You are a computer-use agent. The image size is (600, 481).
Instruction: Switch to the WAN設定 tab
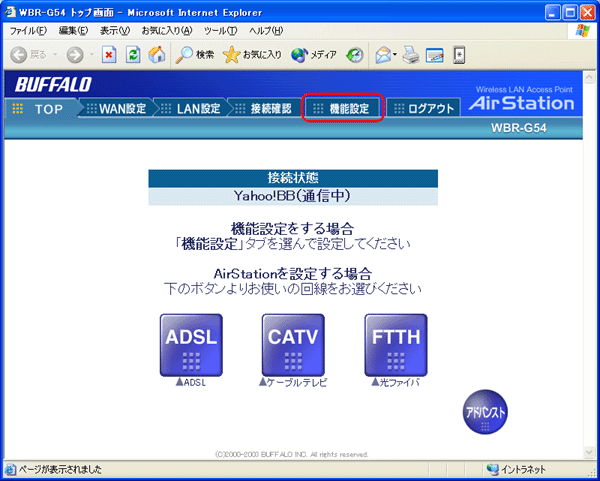pos(117,109)
